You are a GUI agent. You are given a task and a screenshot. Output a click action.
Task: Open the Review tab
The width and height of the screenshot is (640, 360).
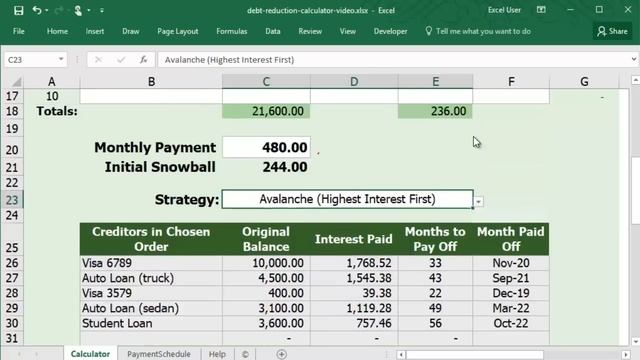(x=310, y=31)
